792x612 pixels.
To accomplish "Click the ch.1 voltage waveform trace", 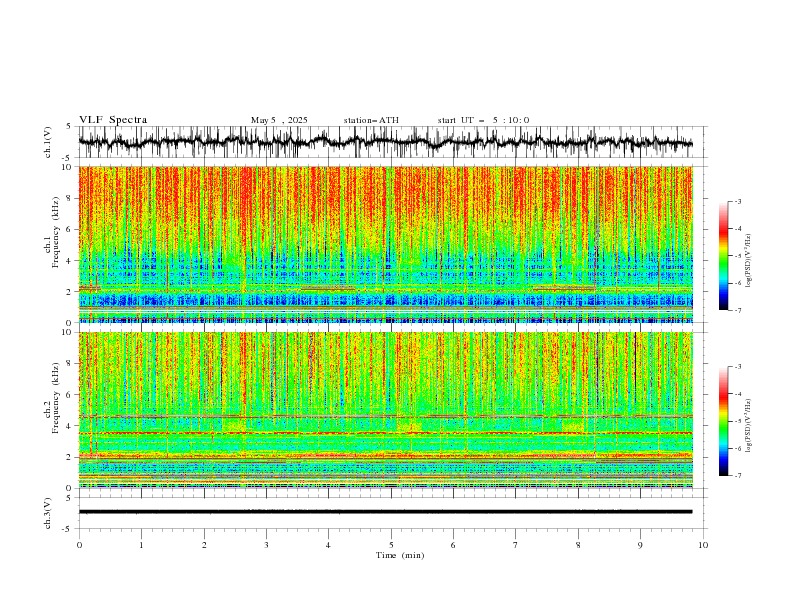I will tap(385, 142).
